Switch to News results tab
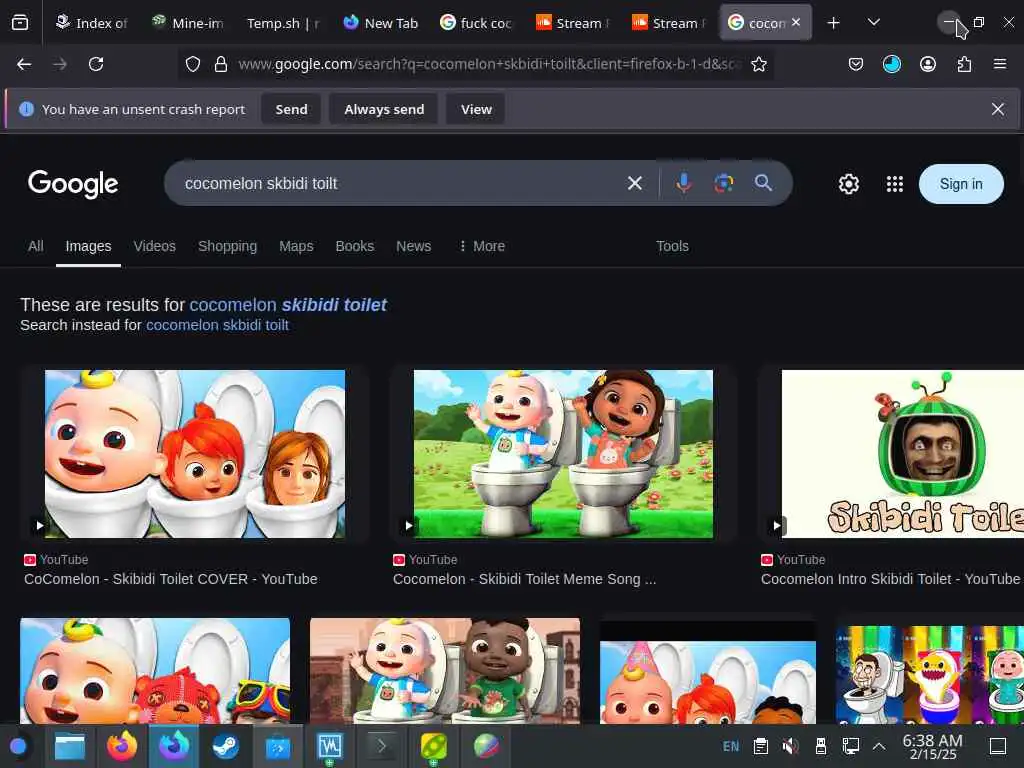 (x=413, y=246)
